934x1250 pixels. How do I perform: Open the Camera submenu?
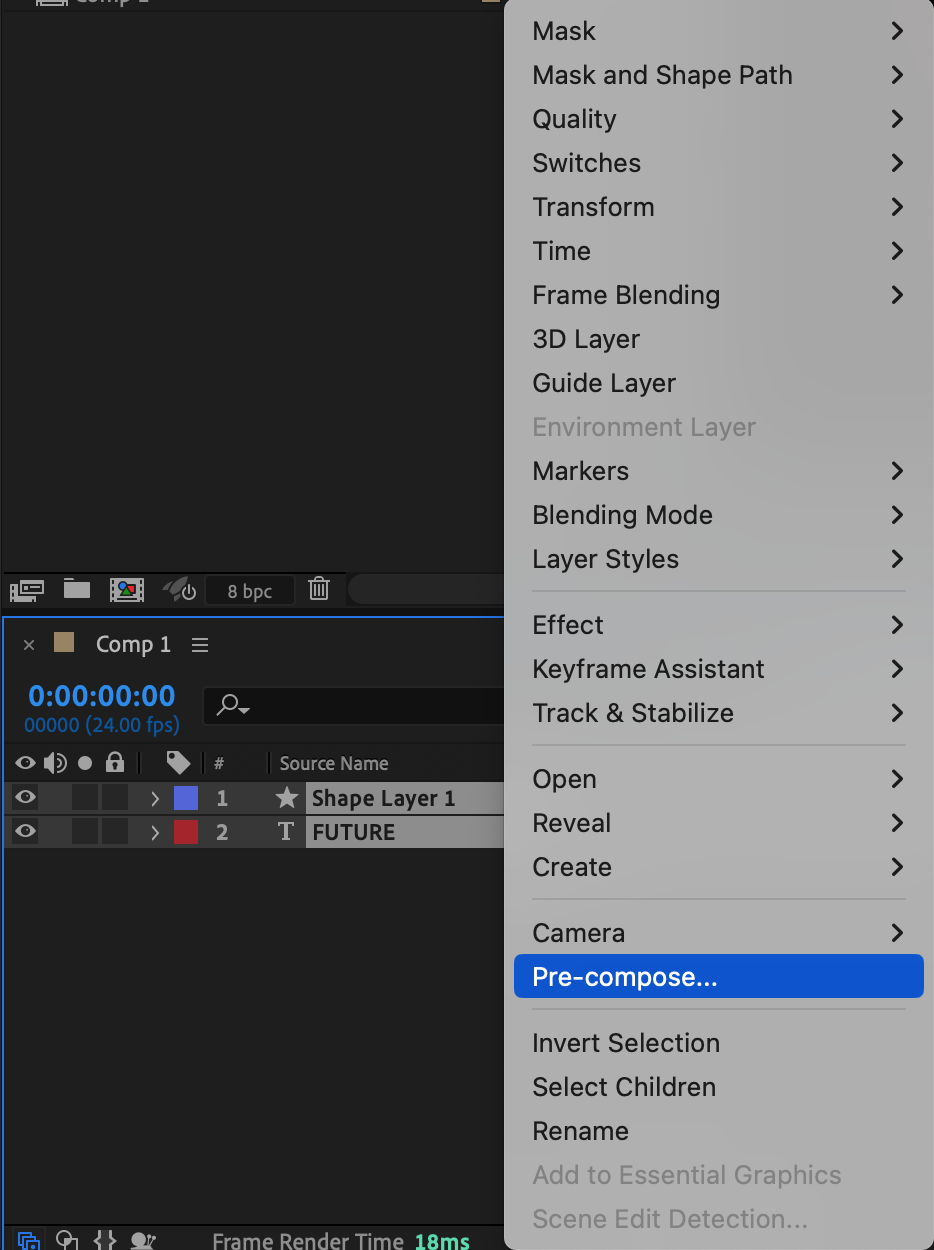pos(718,933)
